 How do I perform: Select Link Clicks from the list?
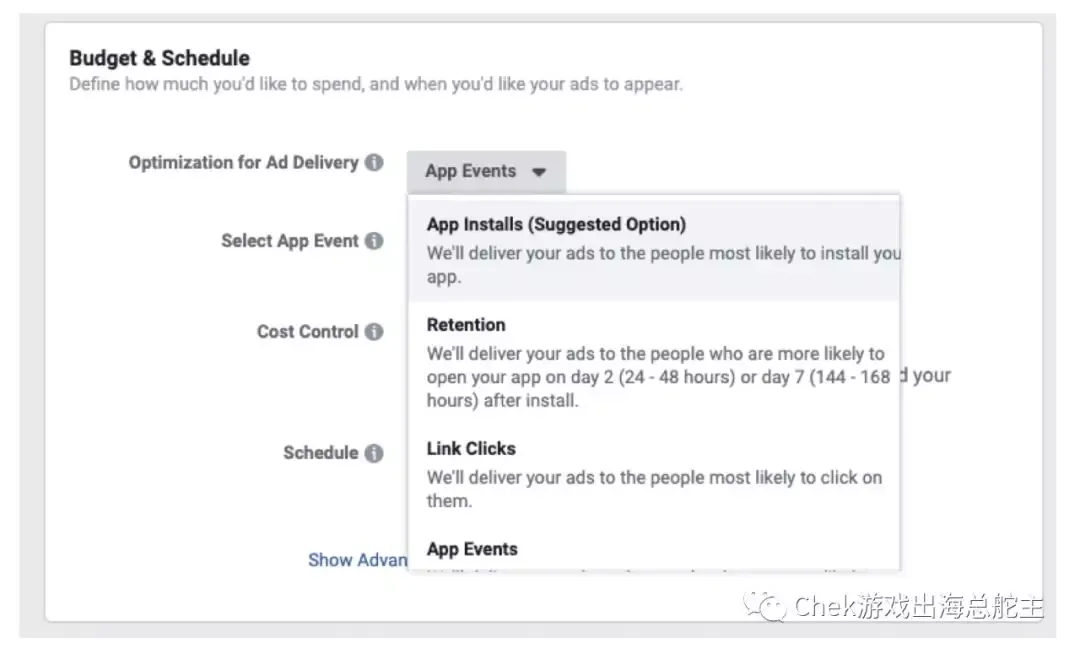(654, 474)
